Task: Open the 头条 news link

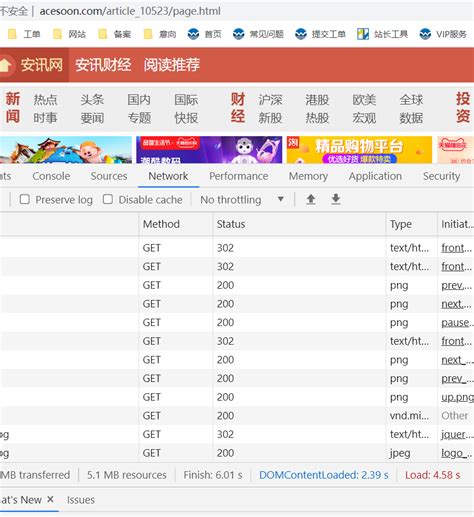Action: click(x=92, y=100)
